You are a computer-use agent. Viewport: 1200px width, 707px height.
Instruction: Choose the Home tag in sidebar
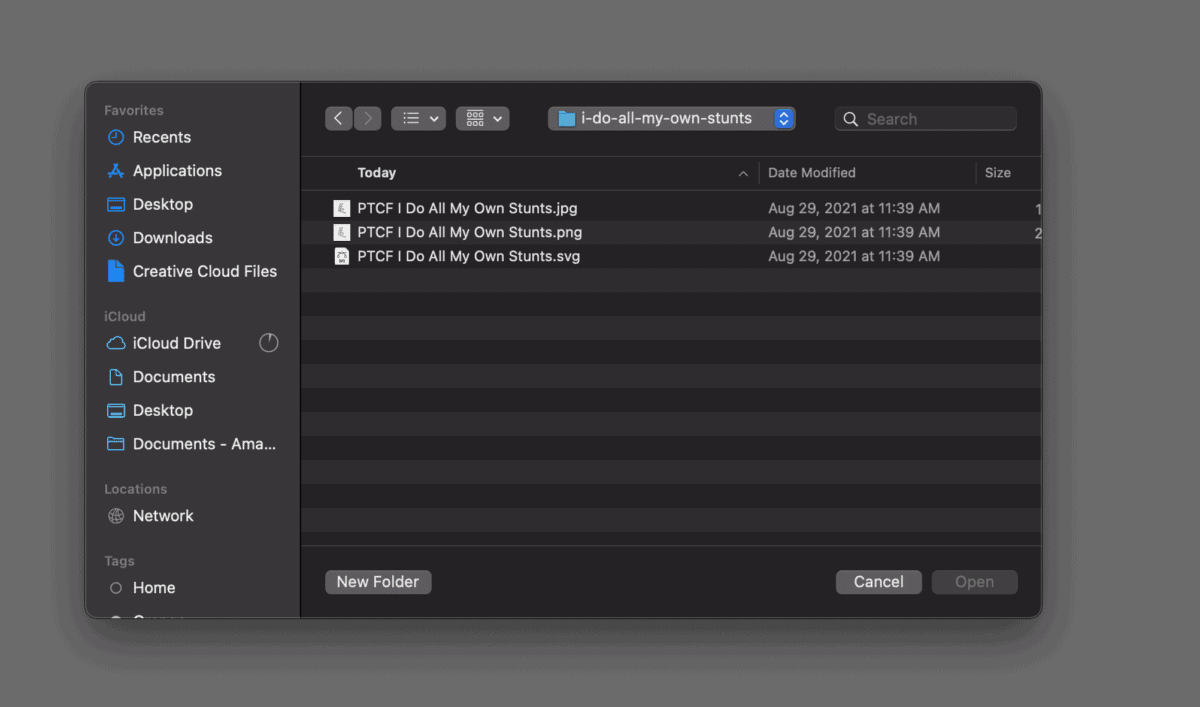[154, 588]
